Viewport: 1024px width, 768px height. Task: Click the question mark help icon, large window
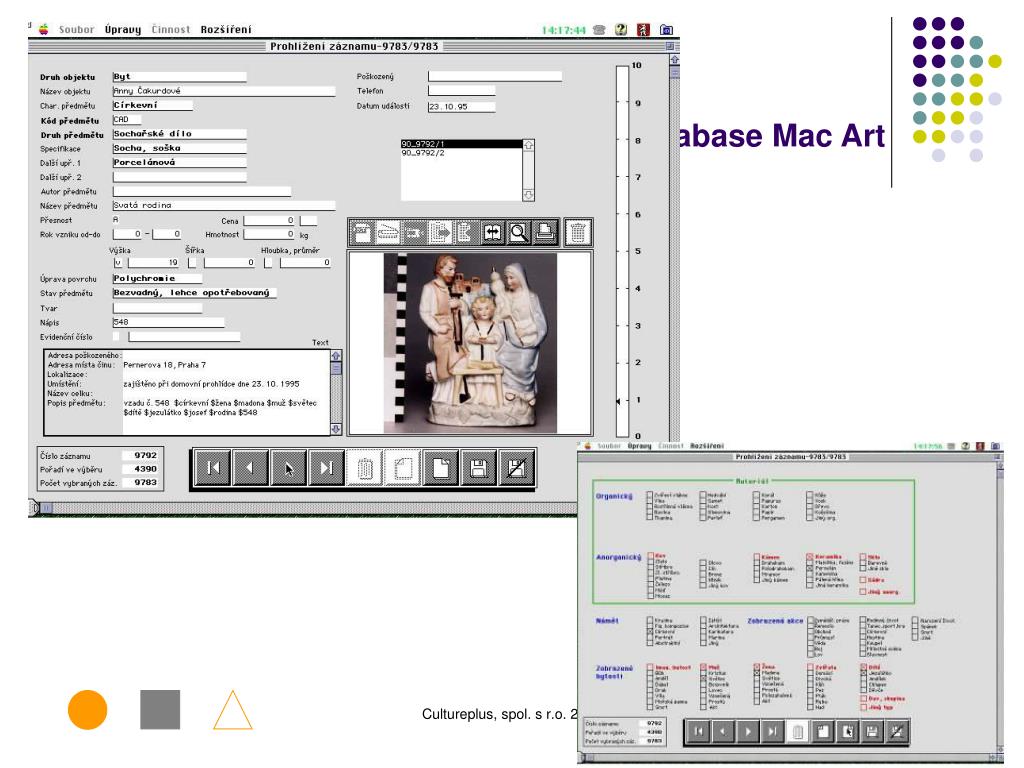click(x=621, y=29)
